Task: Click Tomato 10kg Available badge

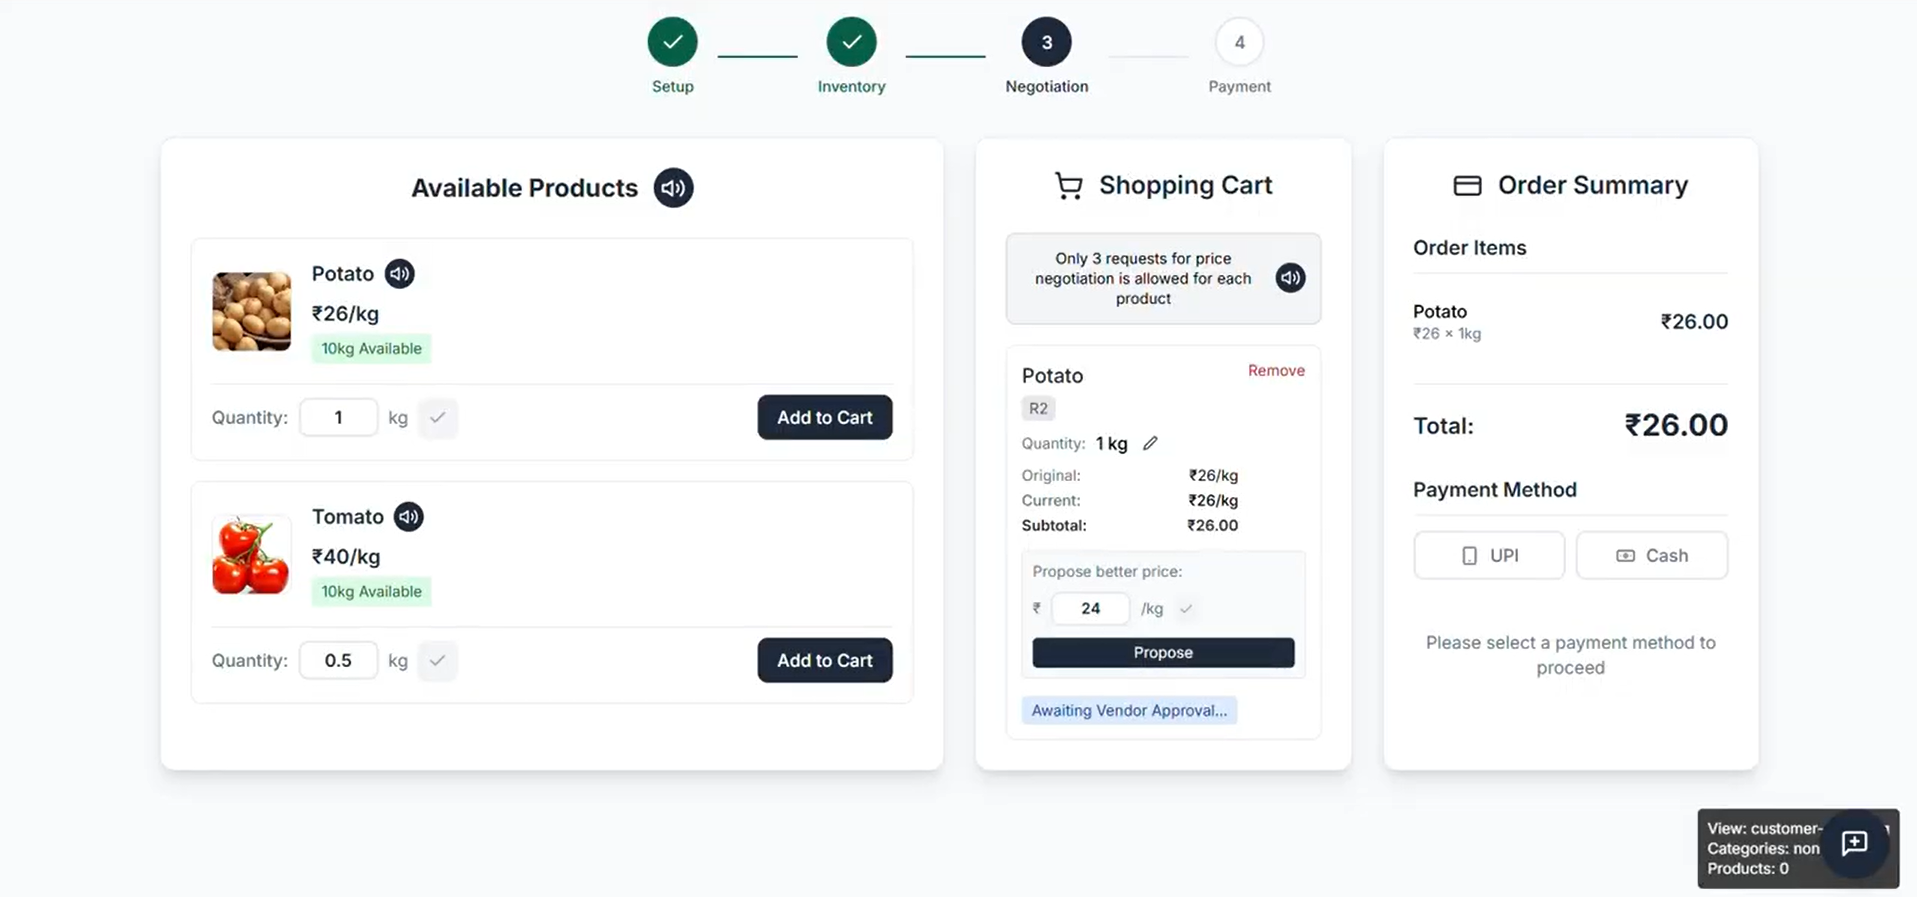Action: (x=371, y=592)
